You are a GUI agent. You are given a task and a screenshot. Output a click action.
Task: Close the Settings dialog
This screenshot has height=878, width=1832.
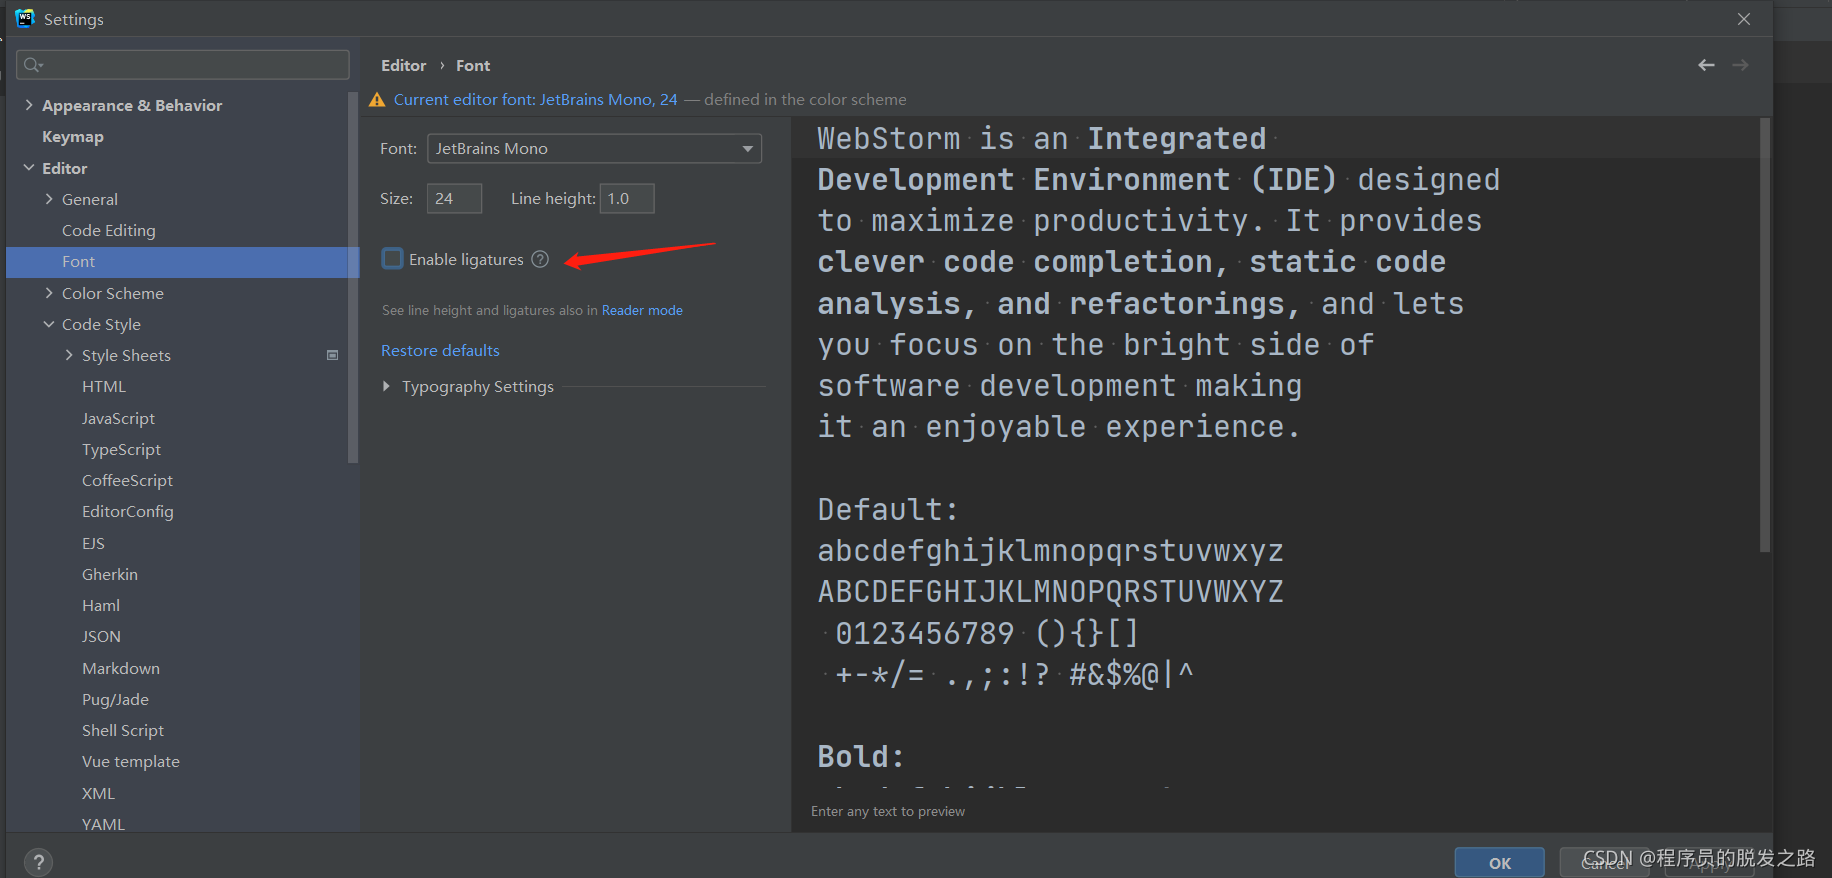pos(1744,19)
